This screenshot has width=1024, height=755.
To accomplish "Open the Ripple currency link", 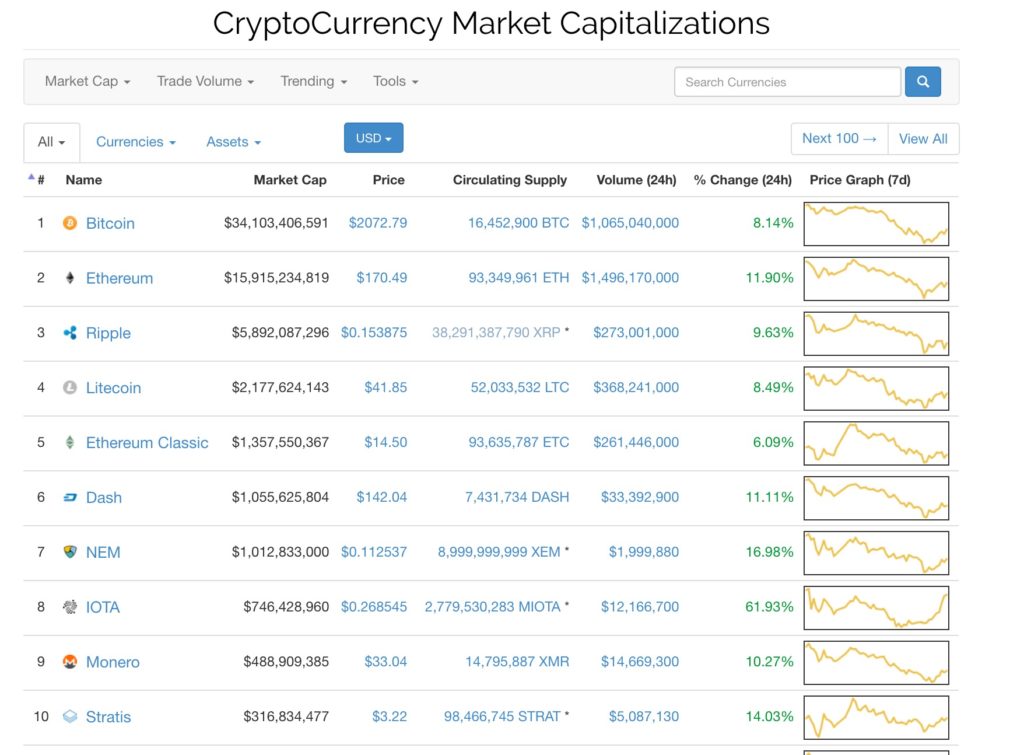I will 108,333.
